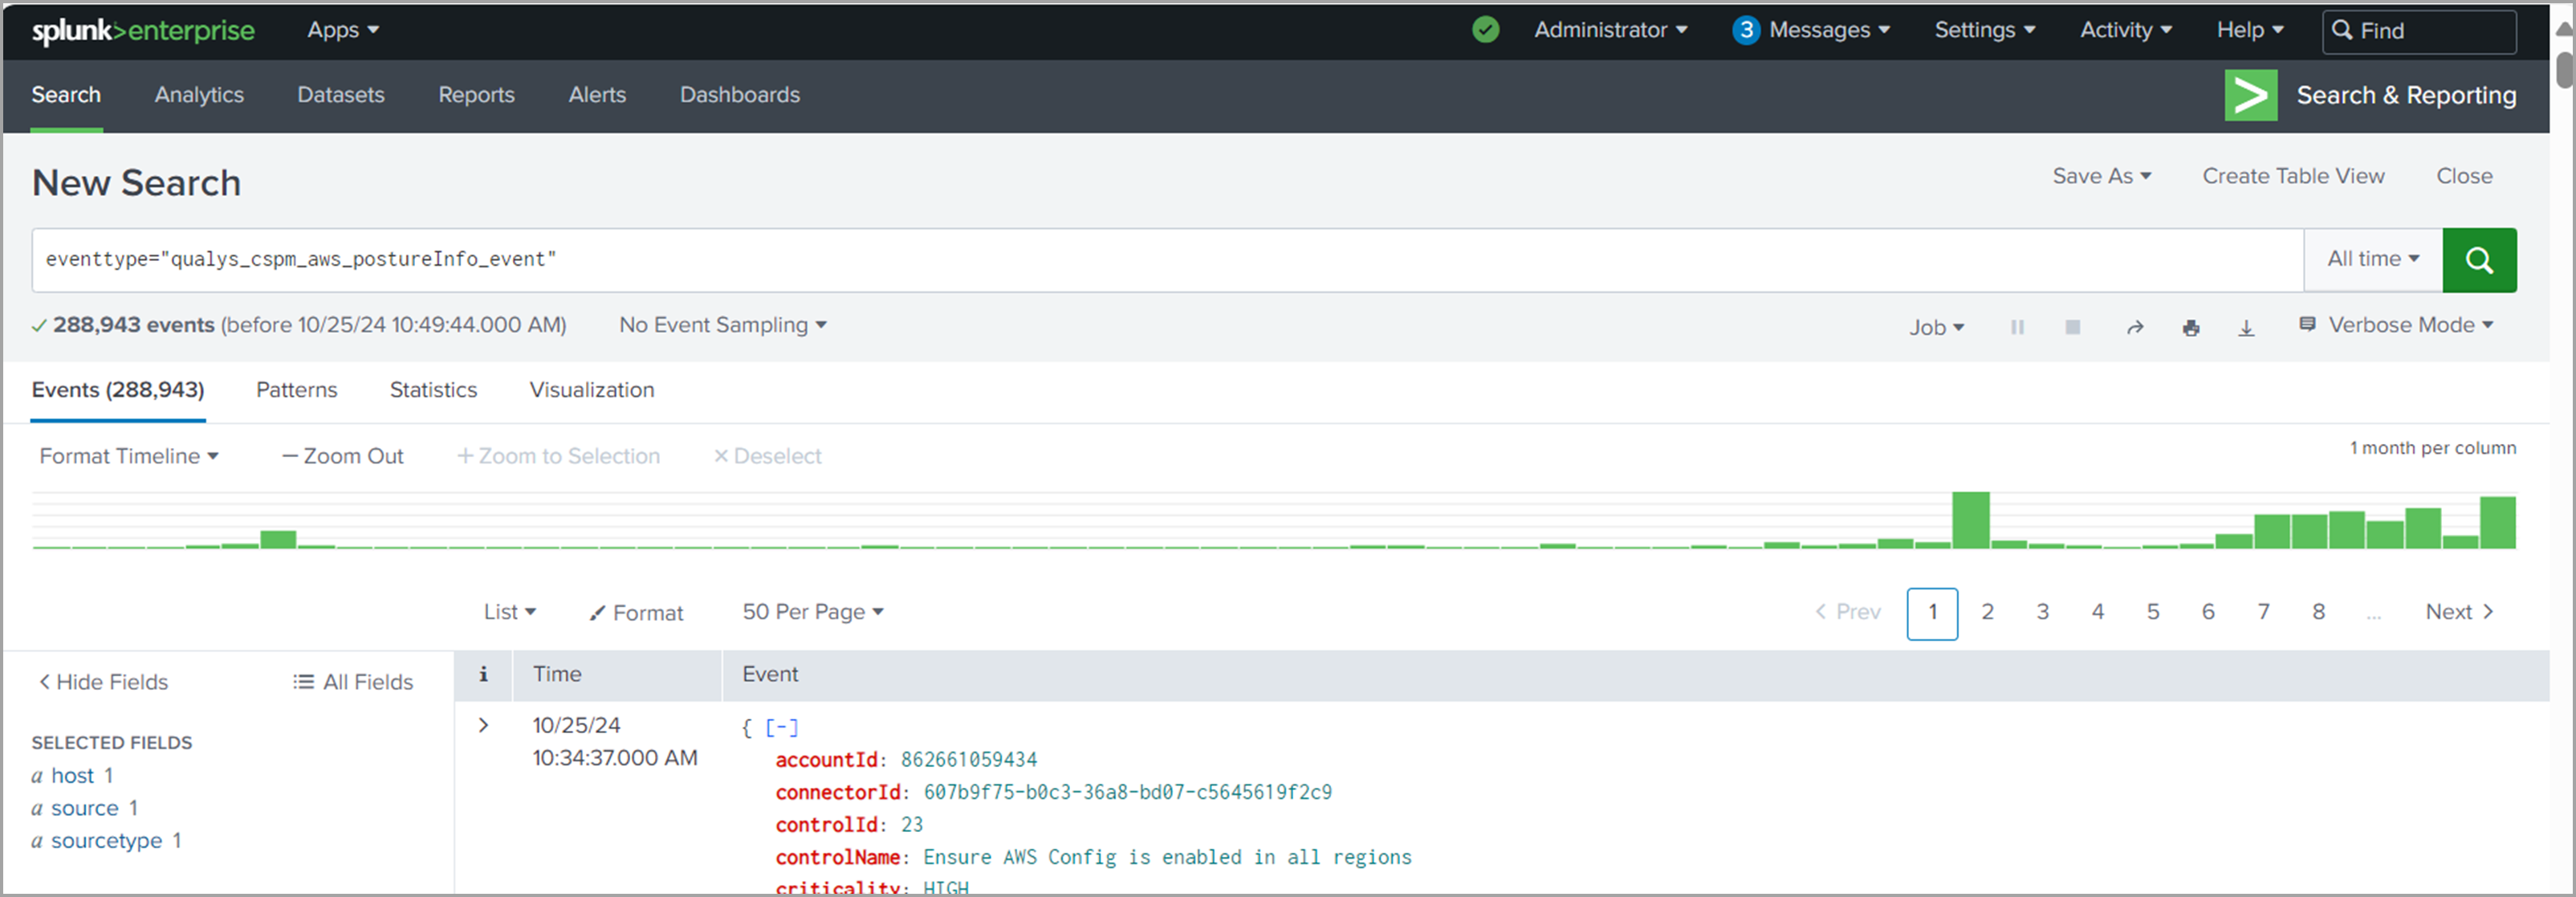Jump to results page 5
The image size is (2576, 897).
tap(2152, 612)
